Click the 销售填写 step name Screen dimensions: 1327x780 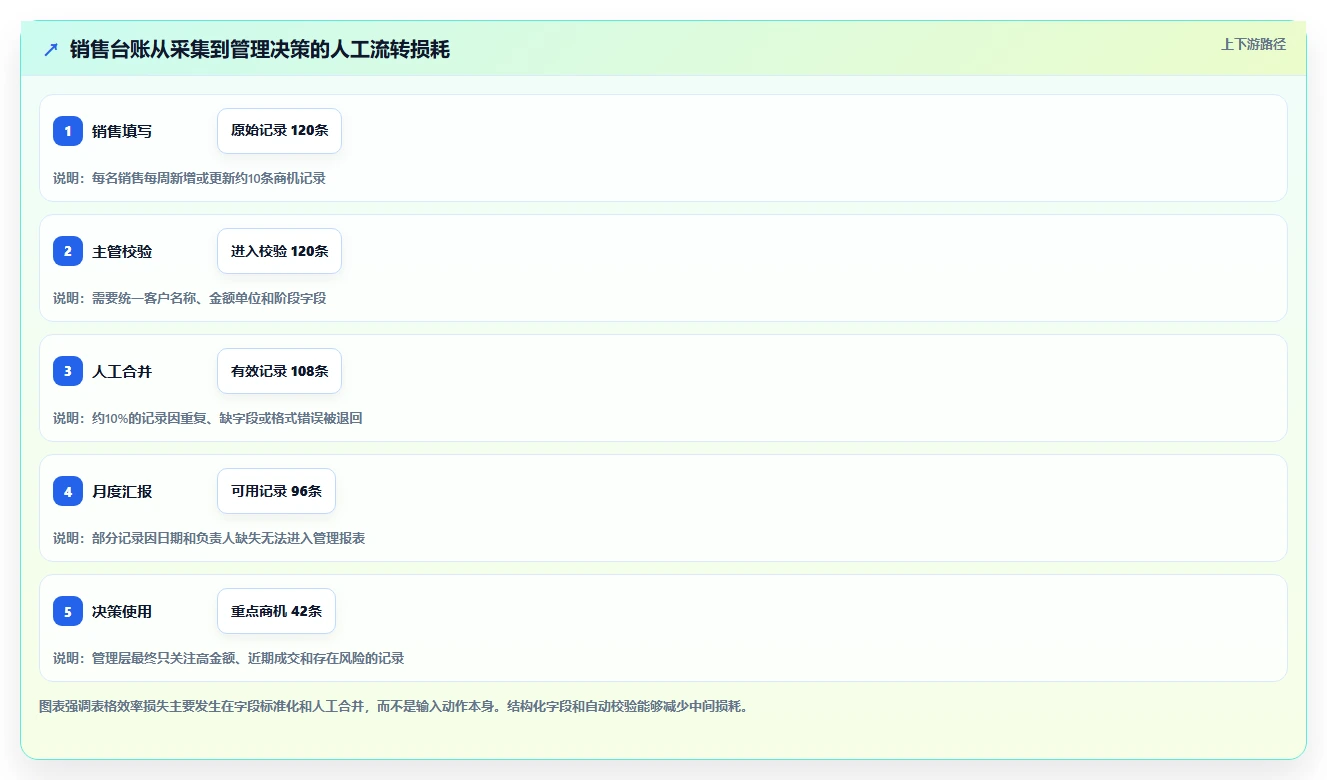(x=122, y=131)
